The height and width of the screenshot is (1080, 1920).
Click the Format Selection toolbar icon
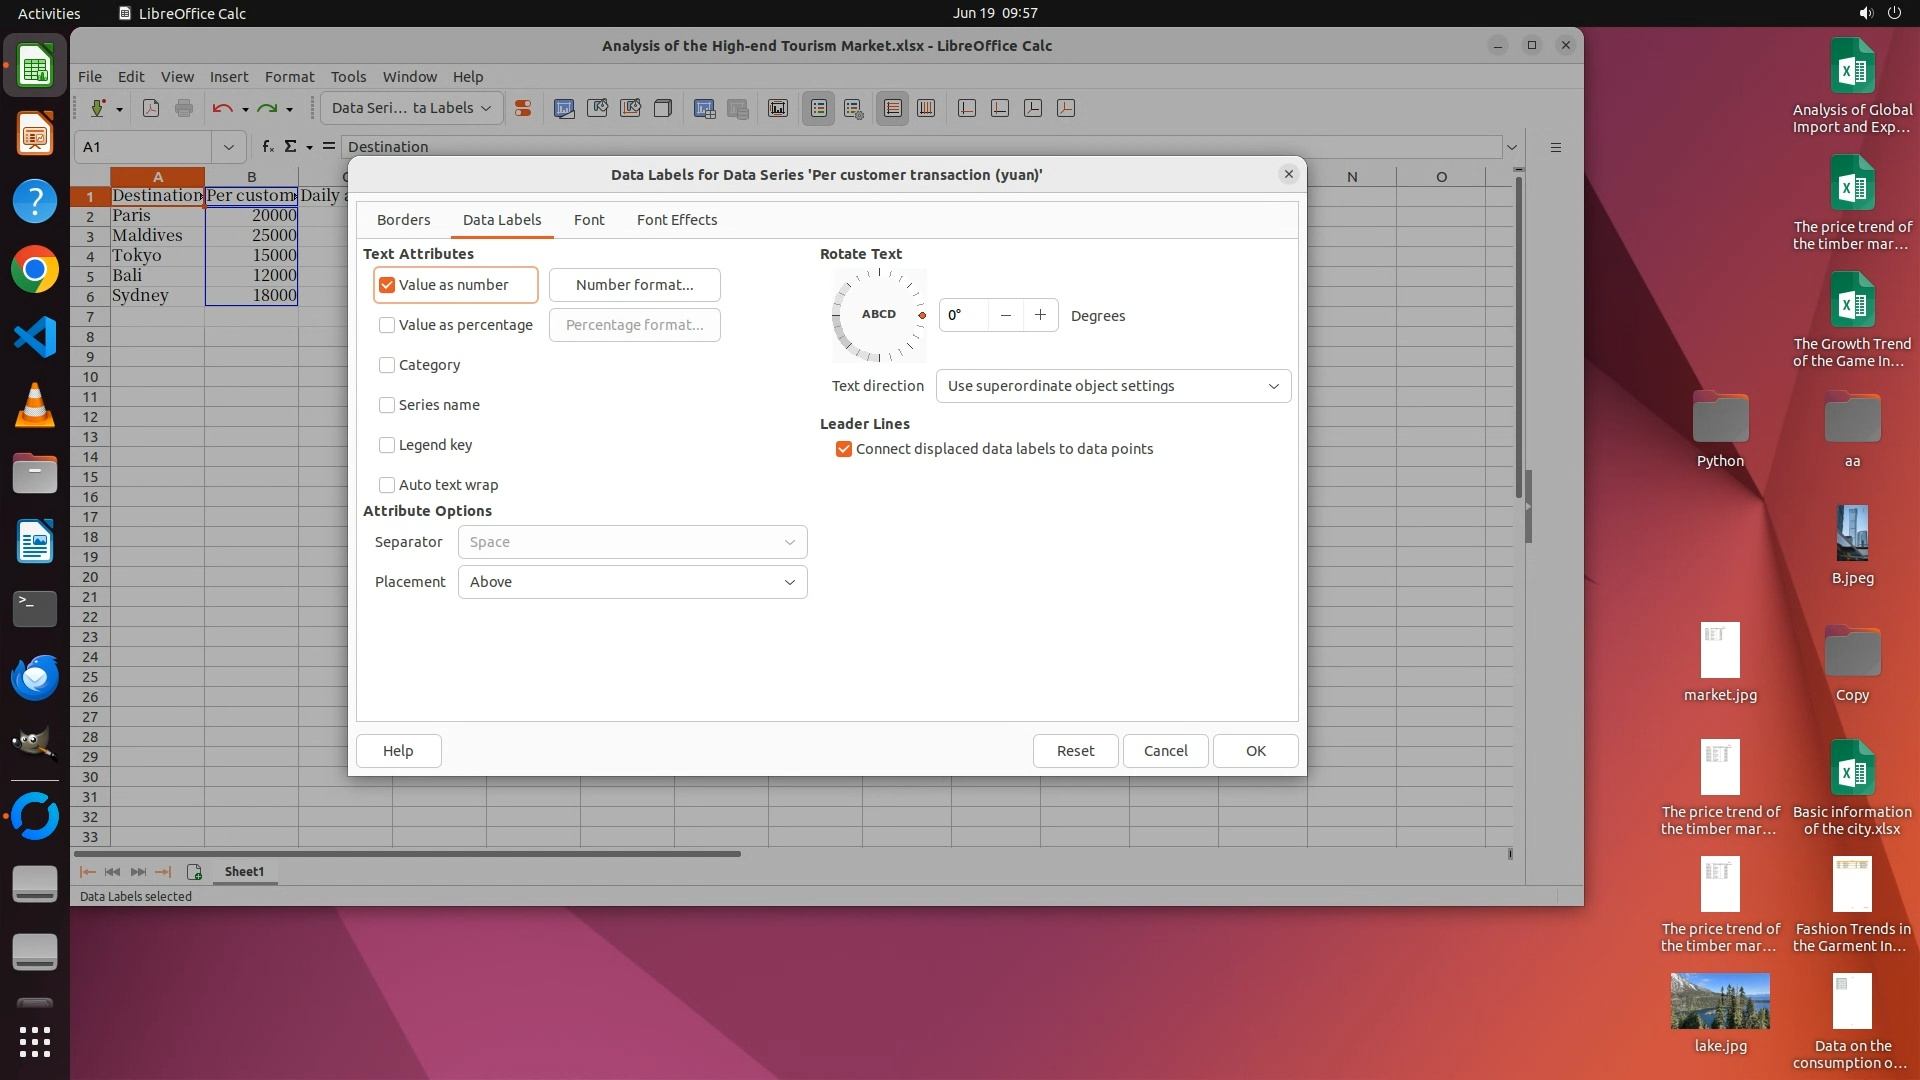tap(522, 108)
